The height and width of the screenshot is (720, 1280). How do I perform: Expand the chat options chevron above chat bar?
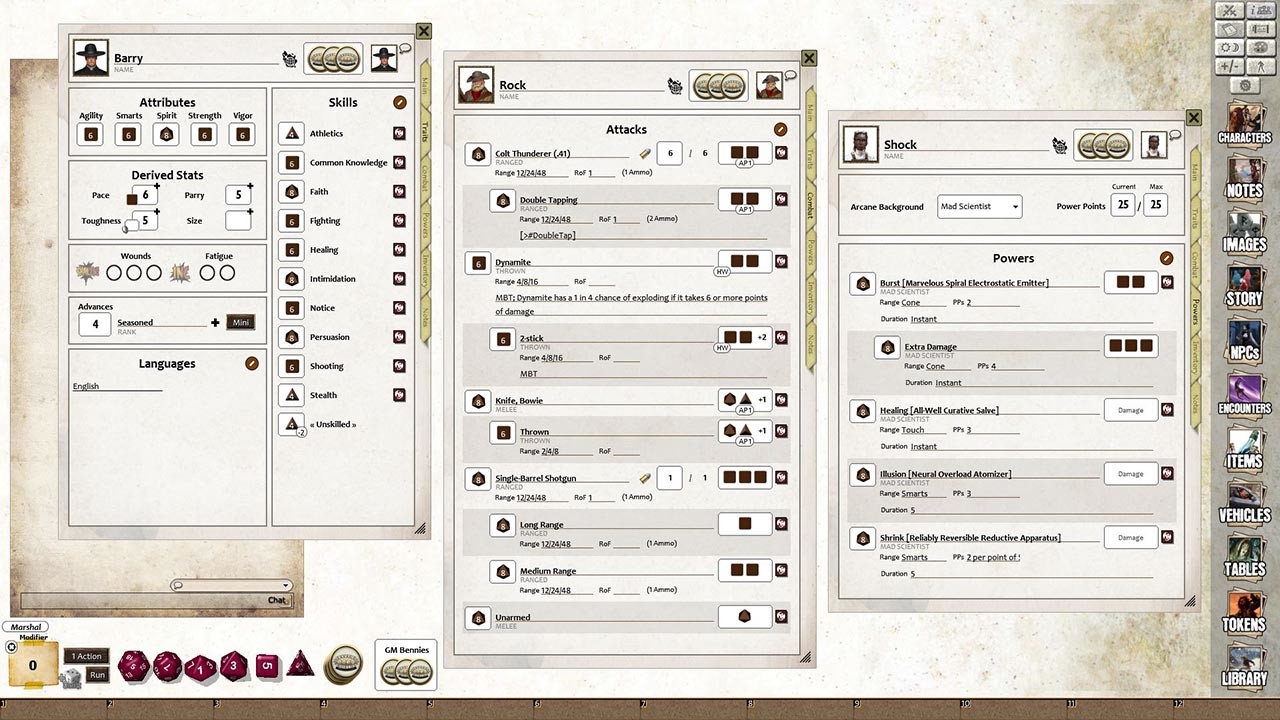pos(286,584)
